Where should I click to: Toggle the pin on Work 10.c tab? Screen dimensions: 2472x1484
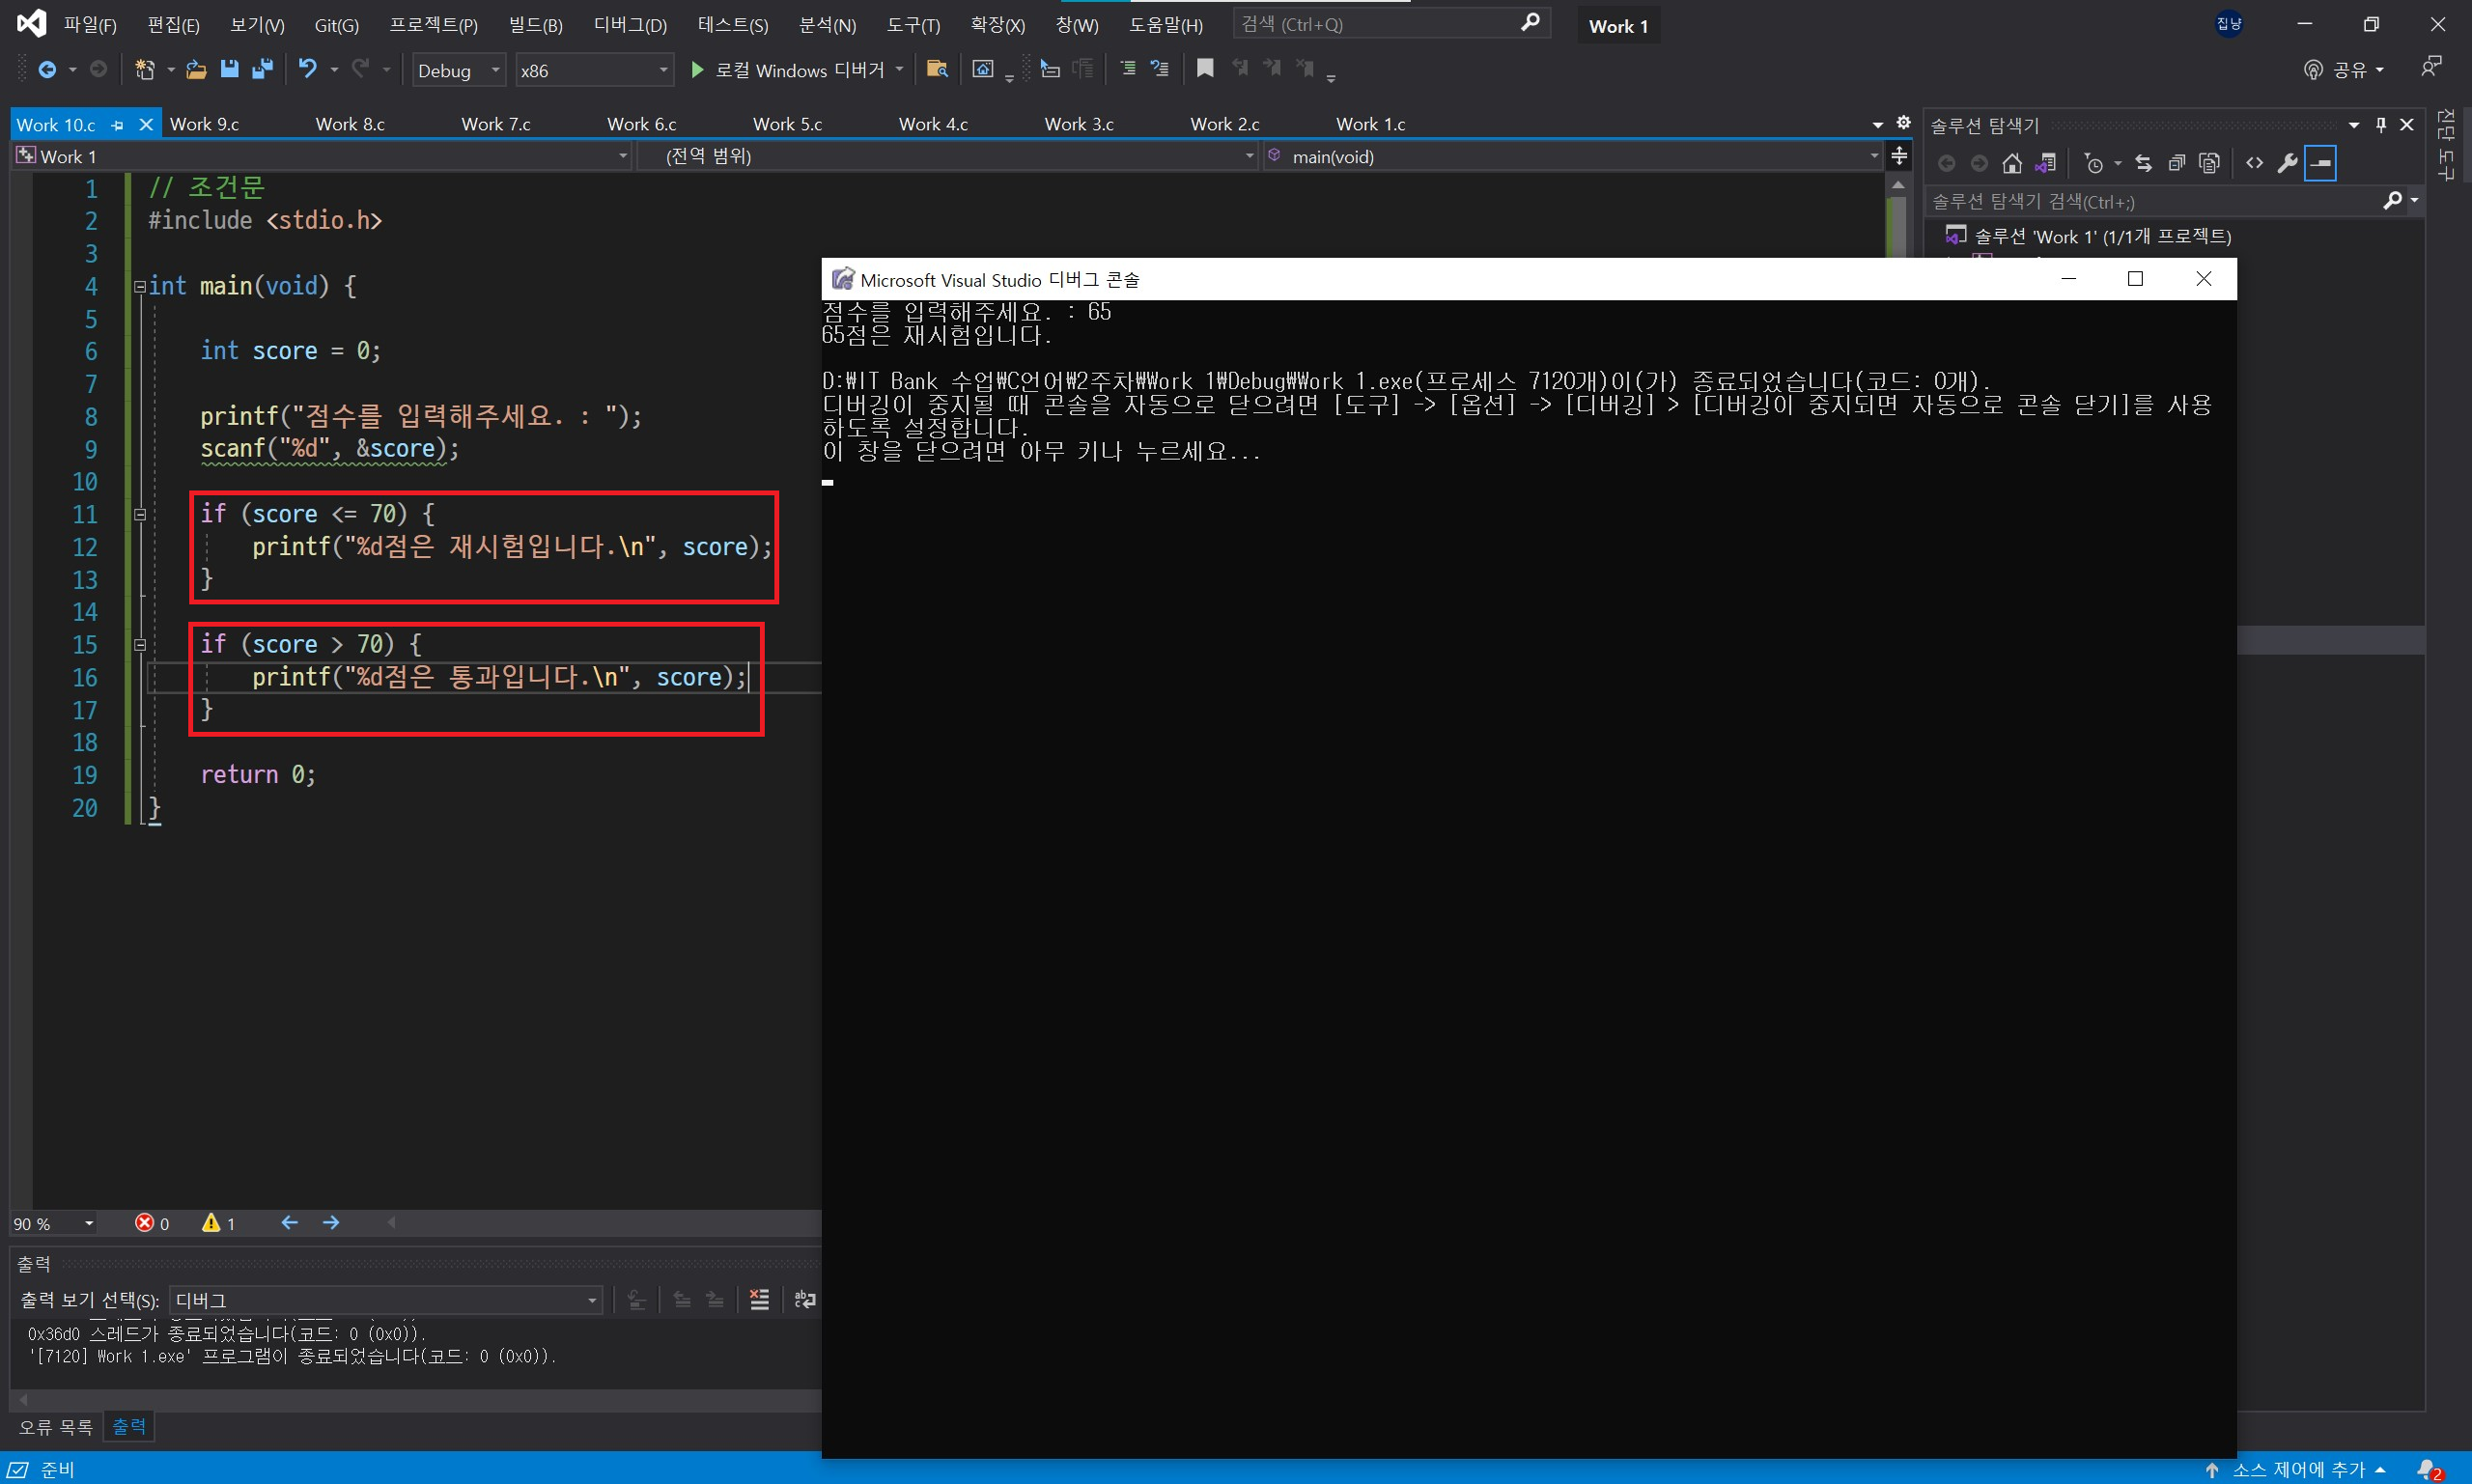click(118, 125)
